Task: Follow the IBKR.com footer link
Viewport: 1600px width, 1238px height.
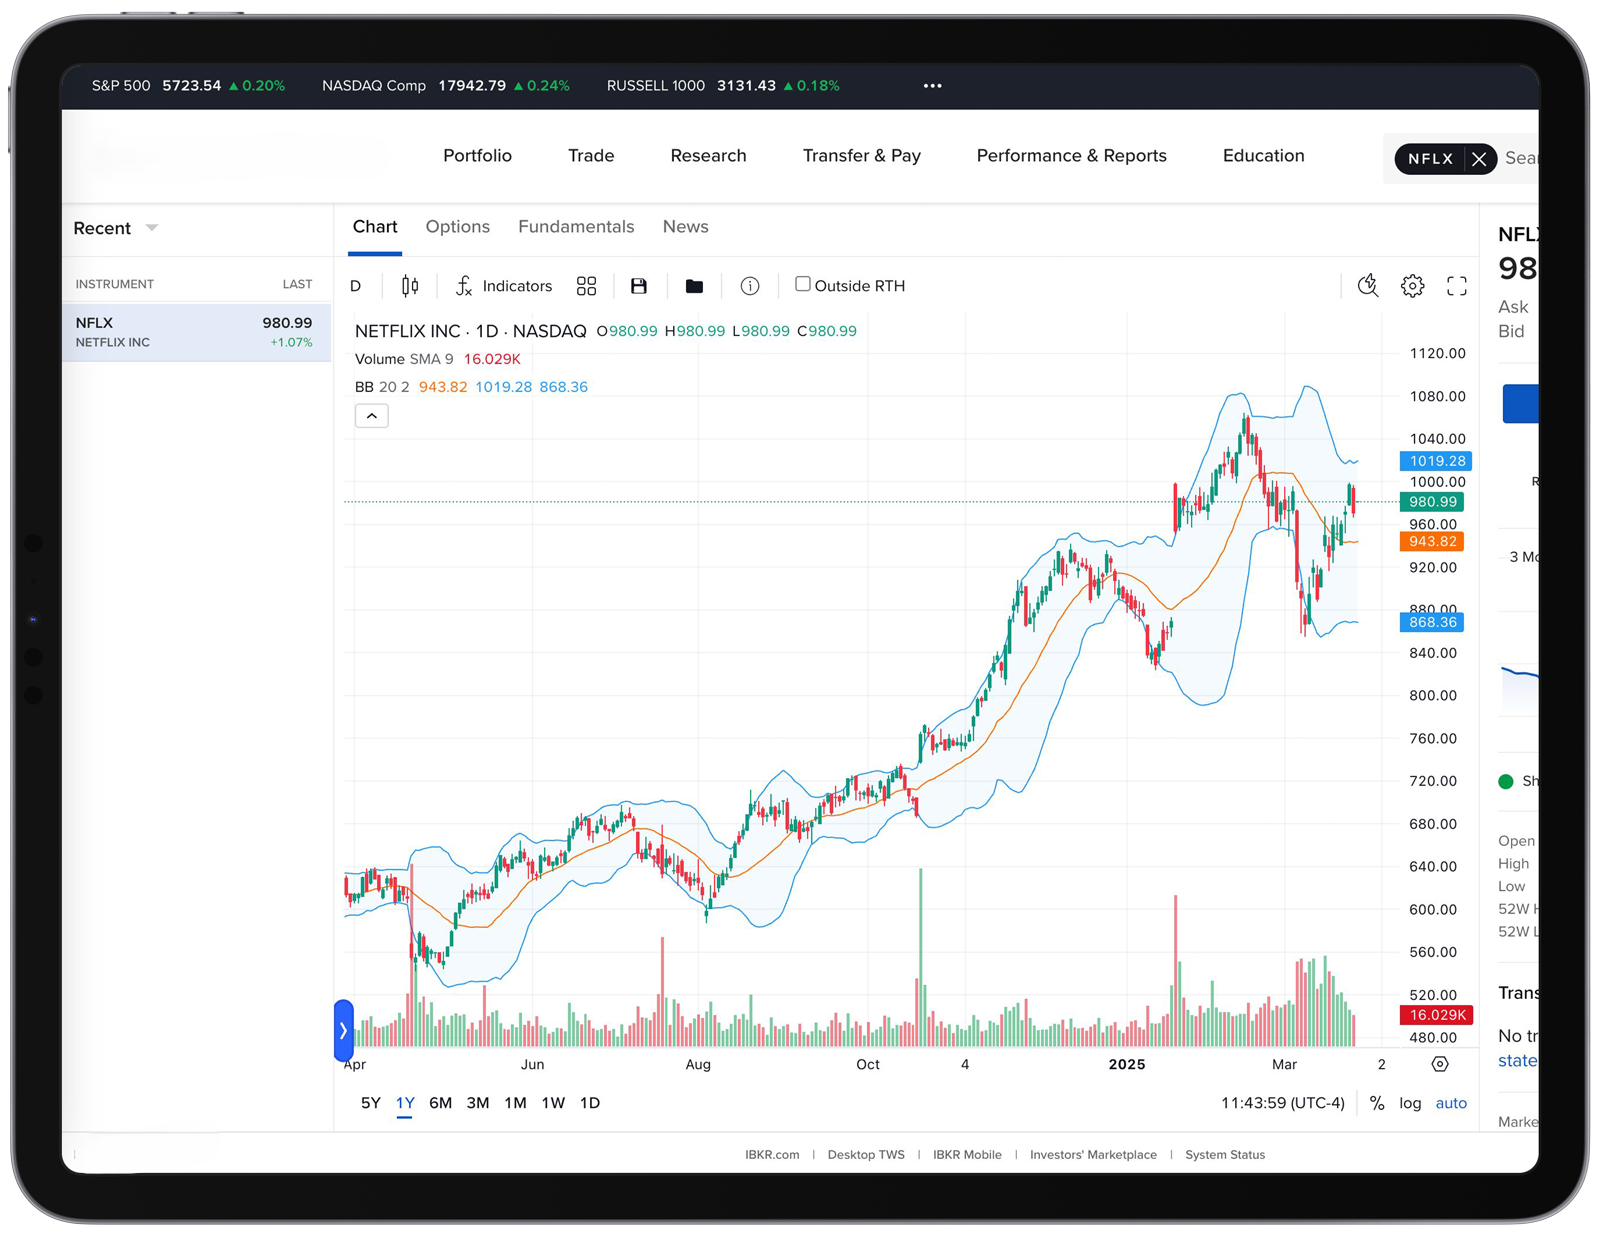Action: point(772,1155)
